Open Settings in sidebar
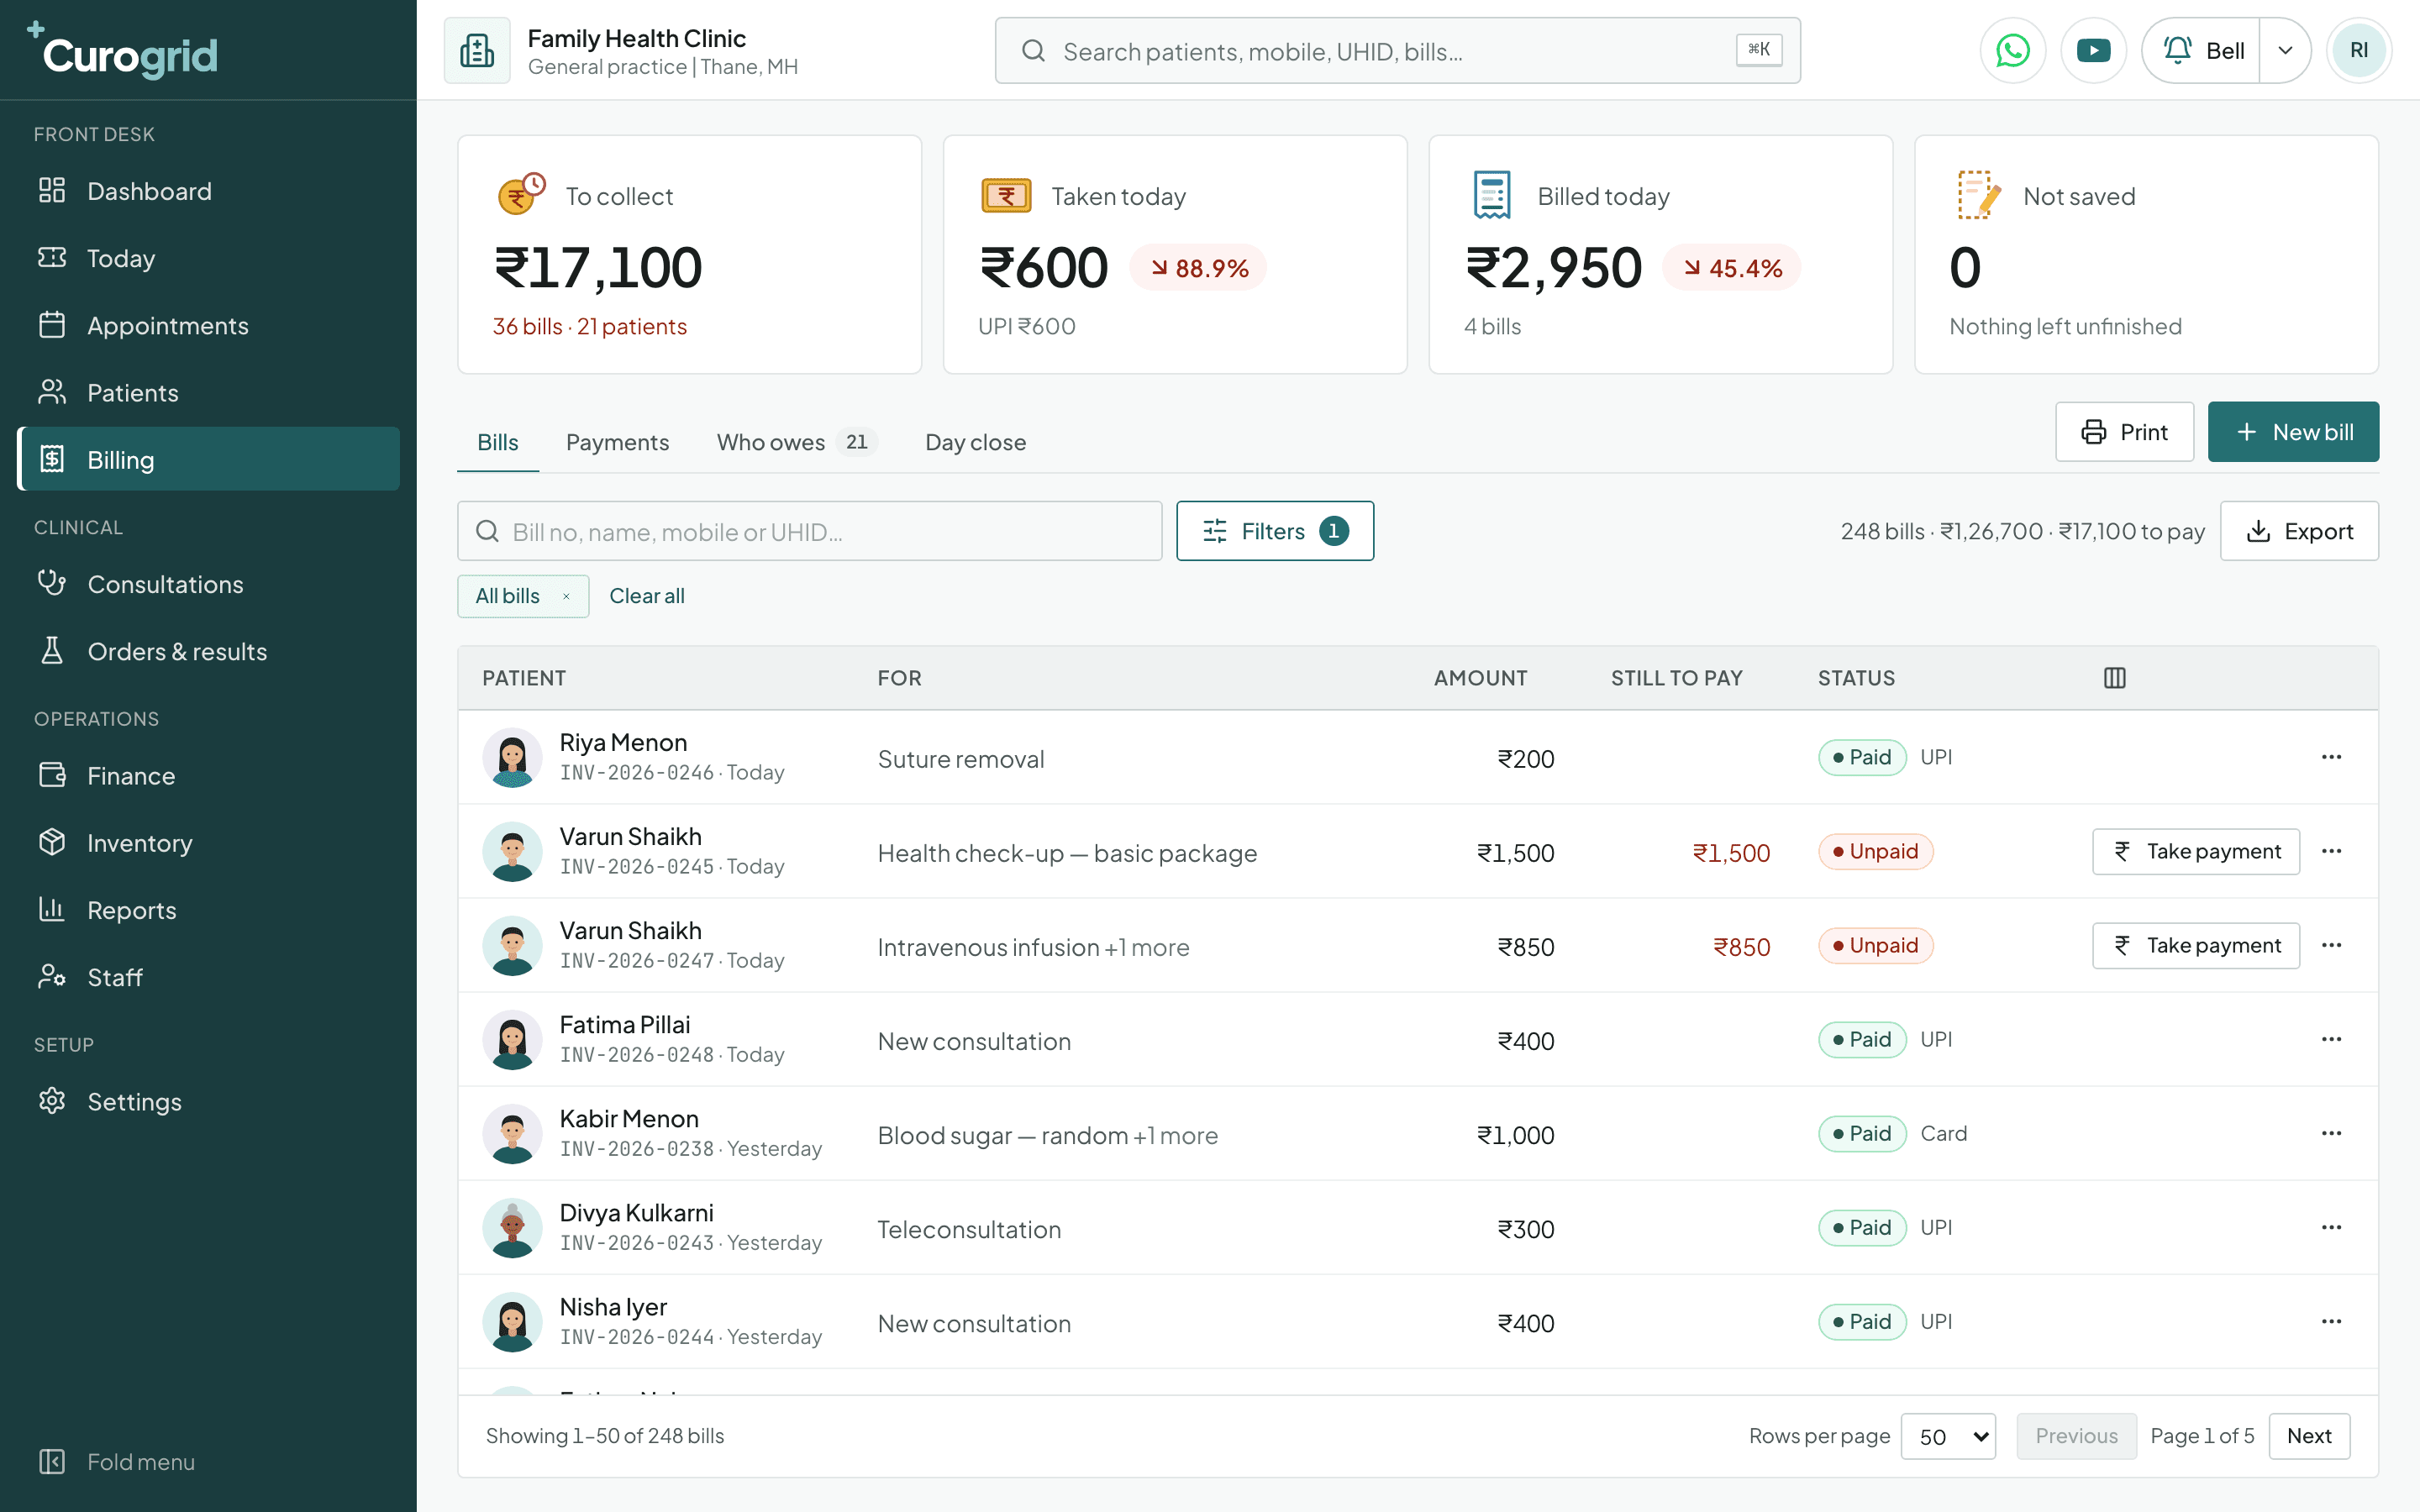The width and height of the screenshot is (2420, 1512). (x=208, y=1101)
